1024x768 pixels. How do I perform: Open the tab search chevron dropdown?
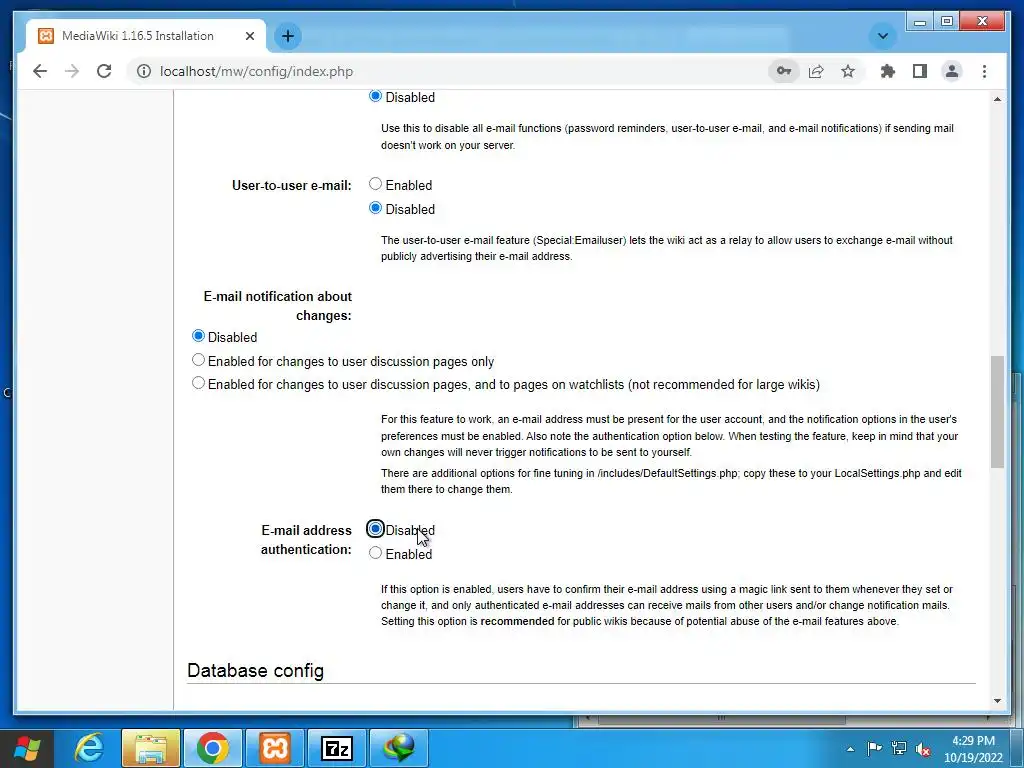882,36
